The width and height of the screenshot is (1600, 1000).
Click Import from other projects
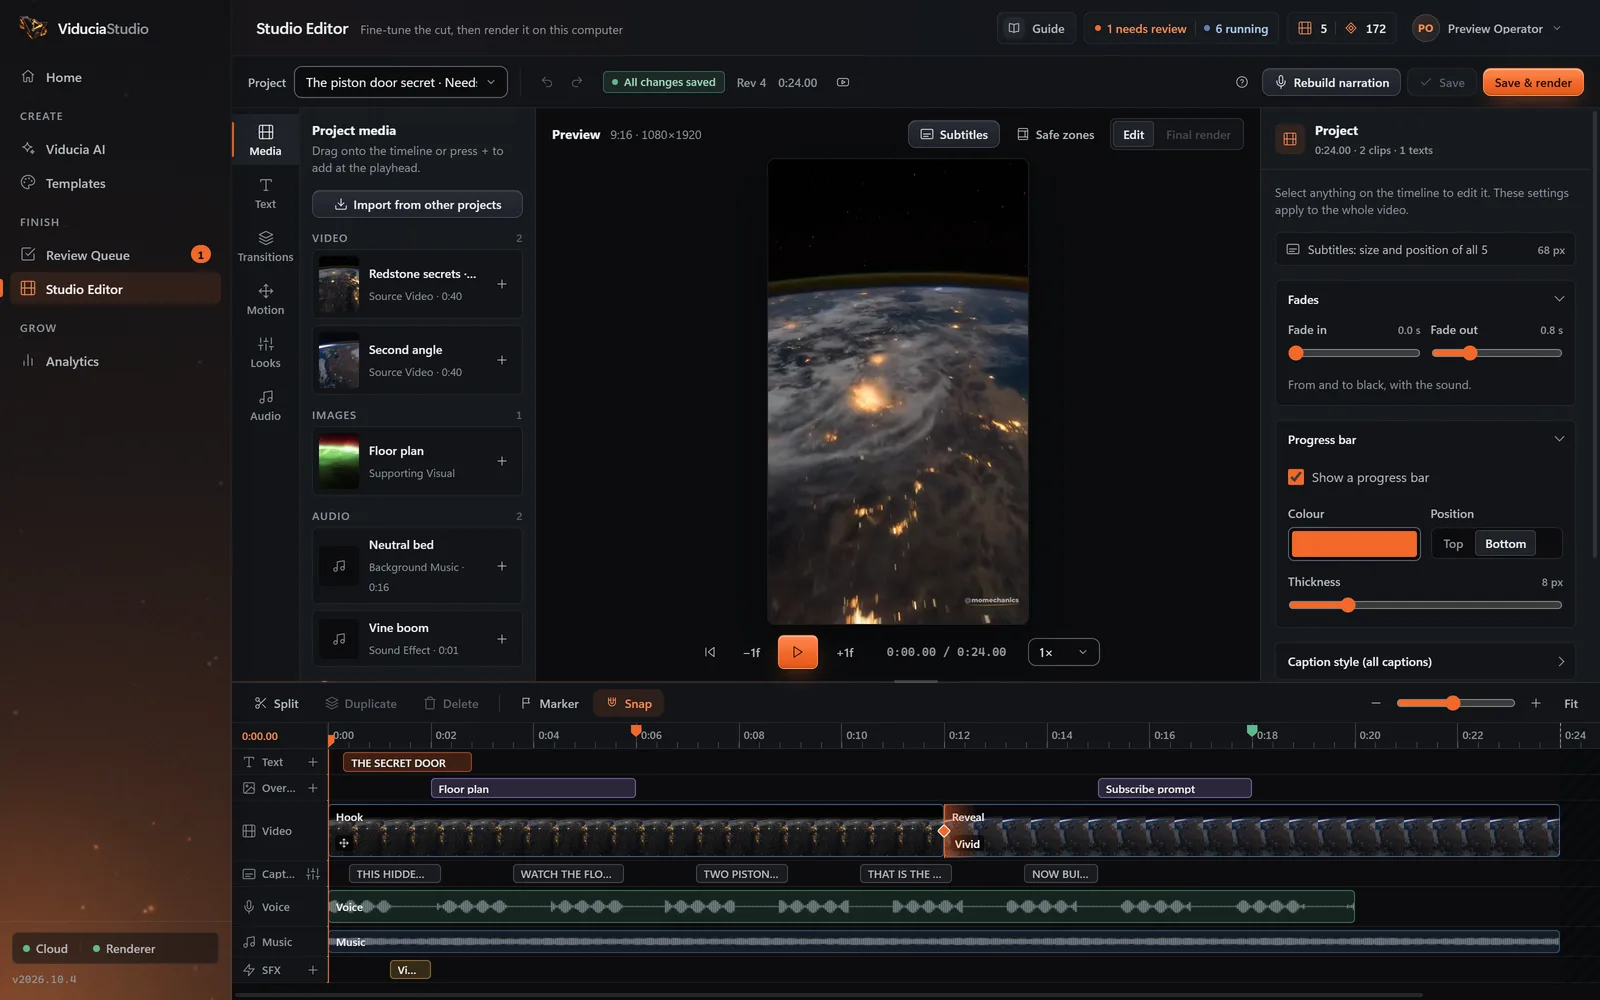pos(417,204)
